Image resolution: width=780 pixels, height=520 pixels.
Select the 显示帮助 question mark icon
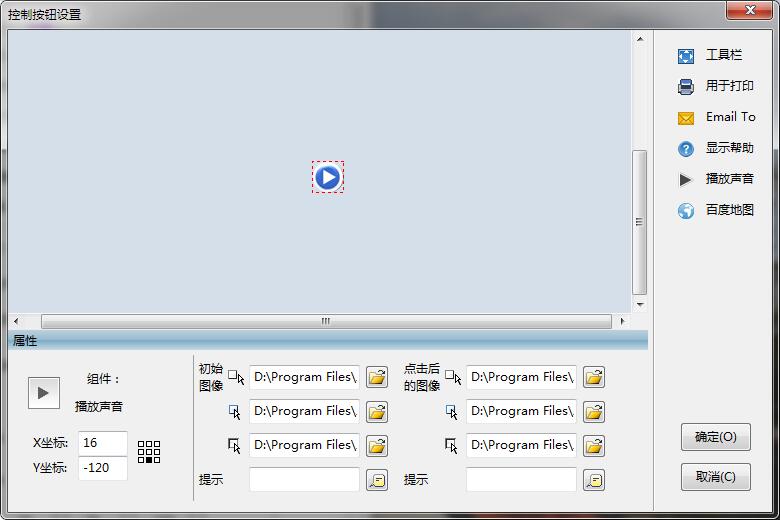pyautogui.click(x=685, y=149)
